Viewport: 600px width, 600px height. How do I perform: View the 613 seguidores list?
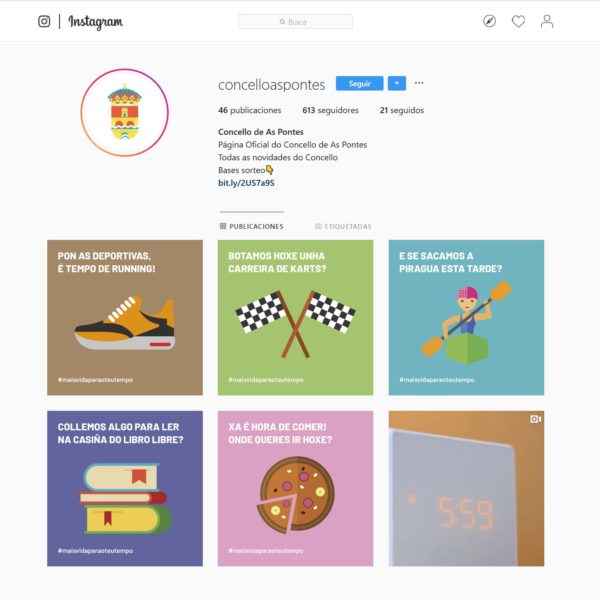click(x=330, y=110)
